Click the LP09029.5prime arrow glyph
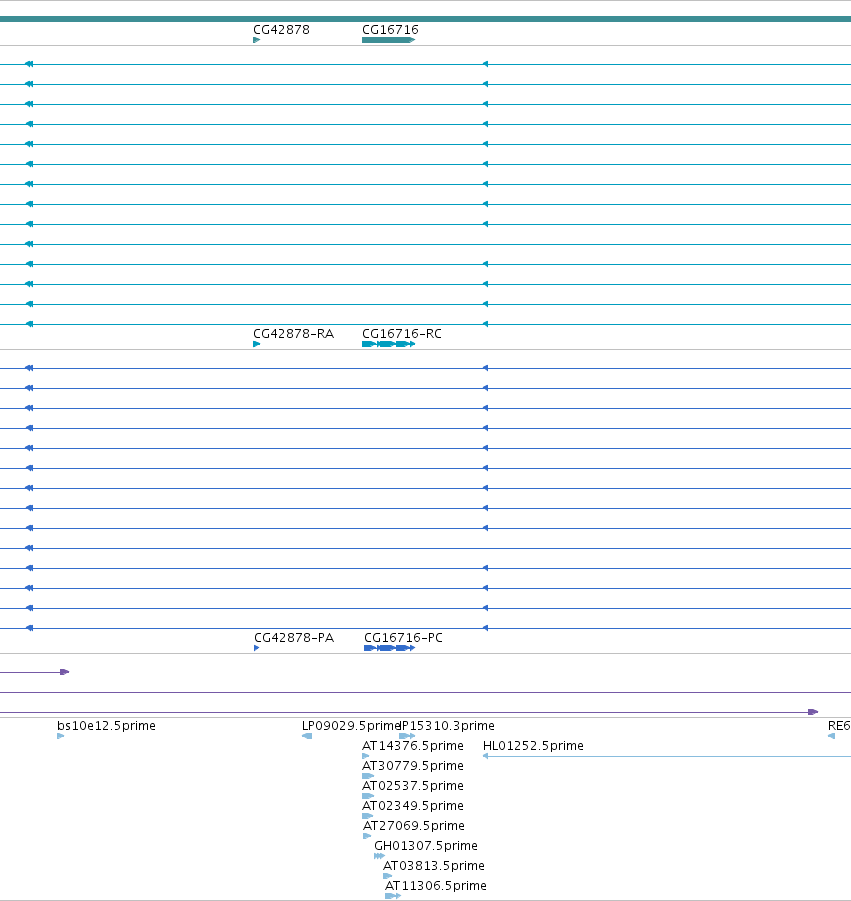This screenshot has height=901, width=851. click(x=307, y=736)
